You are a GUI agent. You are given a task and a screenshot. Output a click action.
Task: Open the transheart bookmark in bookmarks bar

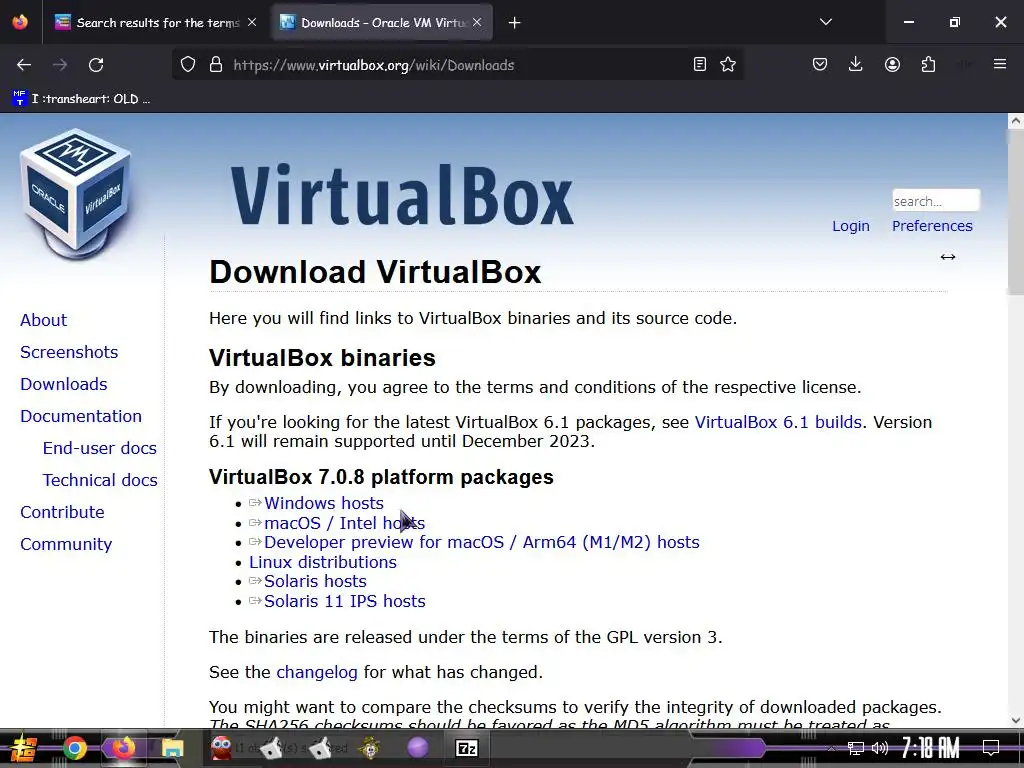pos(82,99)
